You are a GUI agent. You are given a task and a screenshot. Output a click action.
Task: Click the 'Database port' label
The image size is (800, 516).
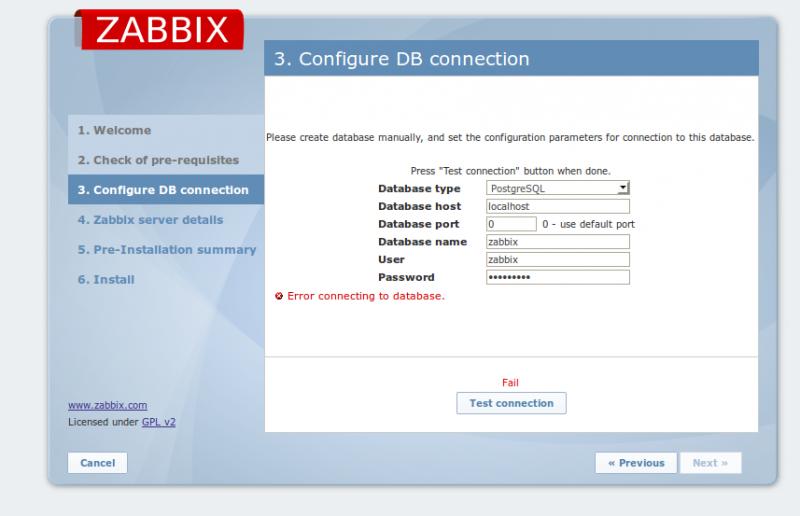(418, 224)
